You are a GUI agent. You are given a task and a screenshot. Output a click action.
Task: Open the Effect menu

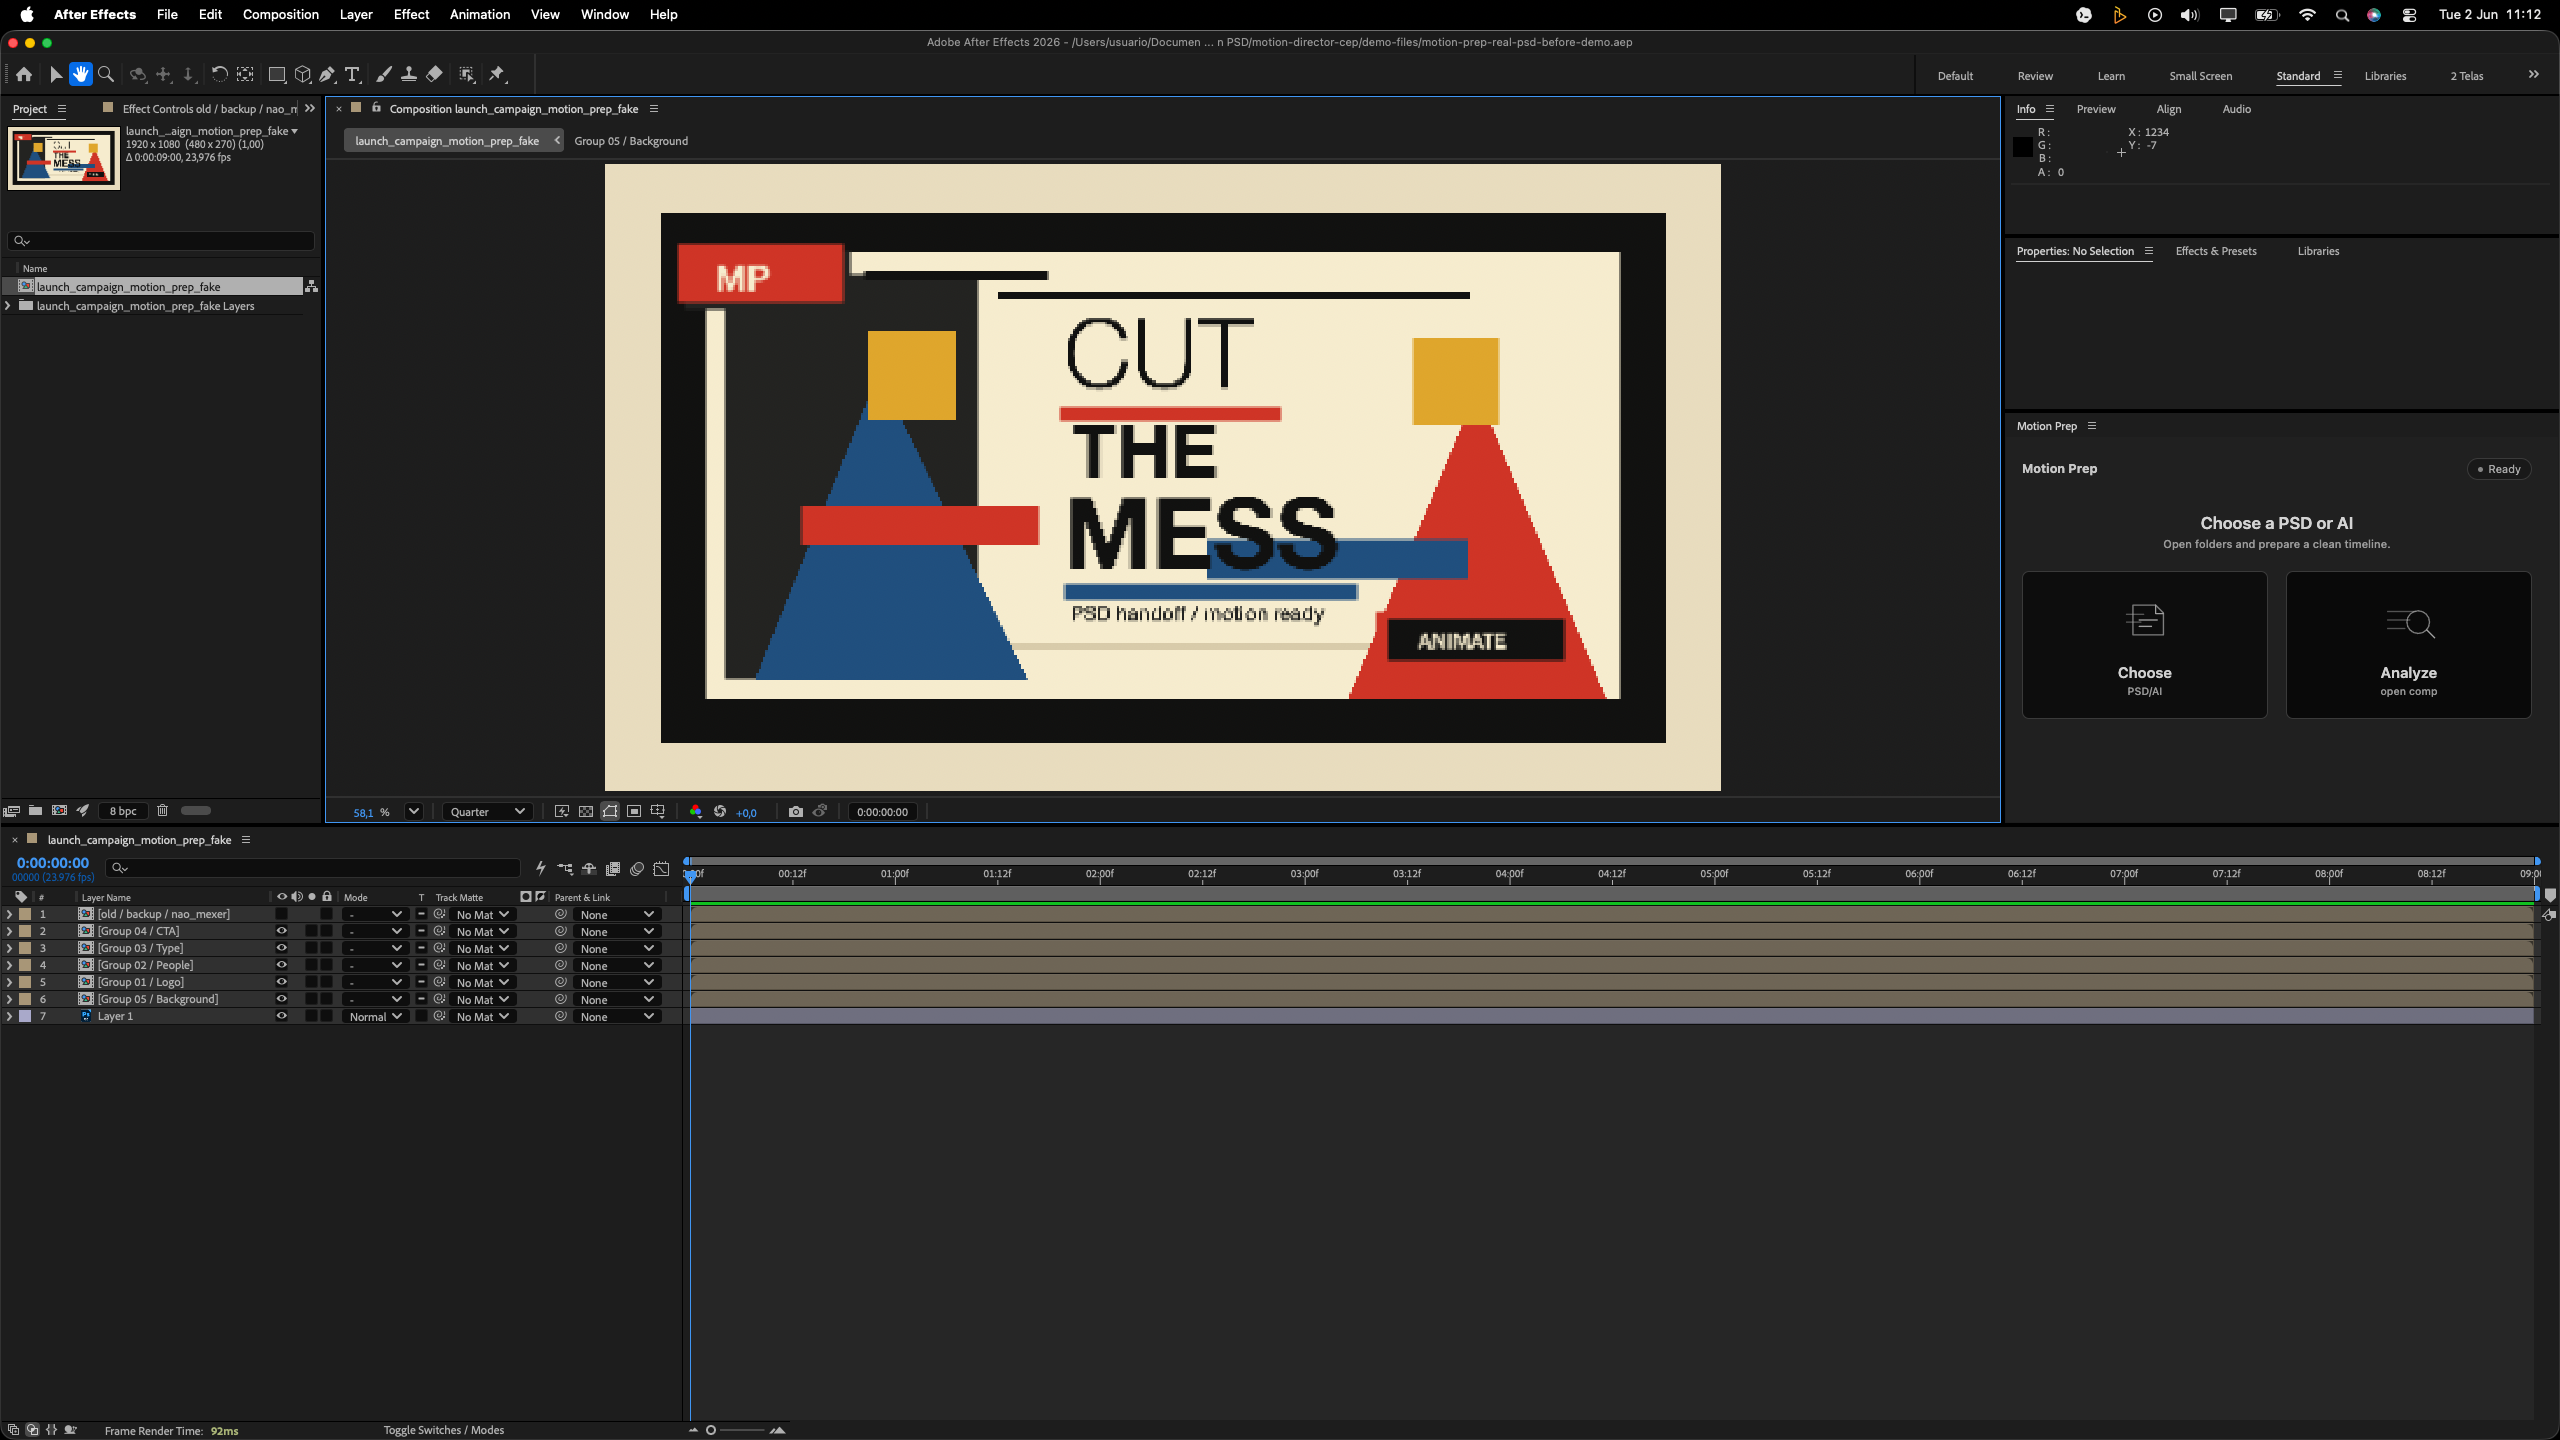[x=411, y=14]
